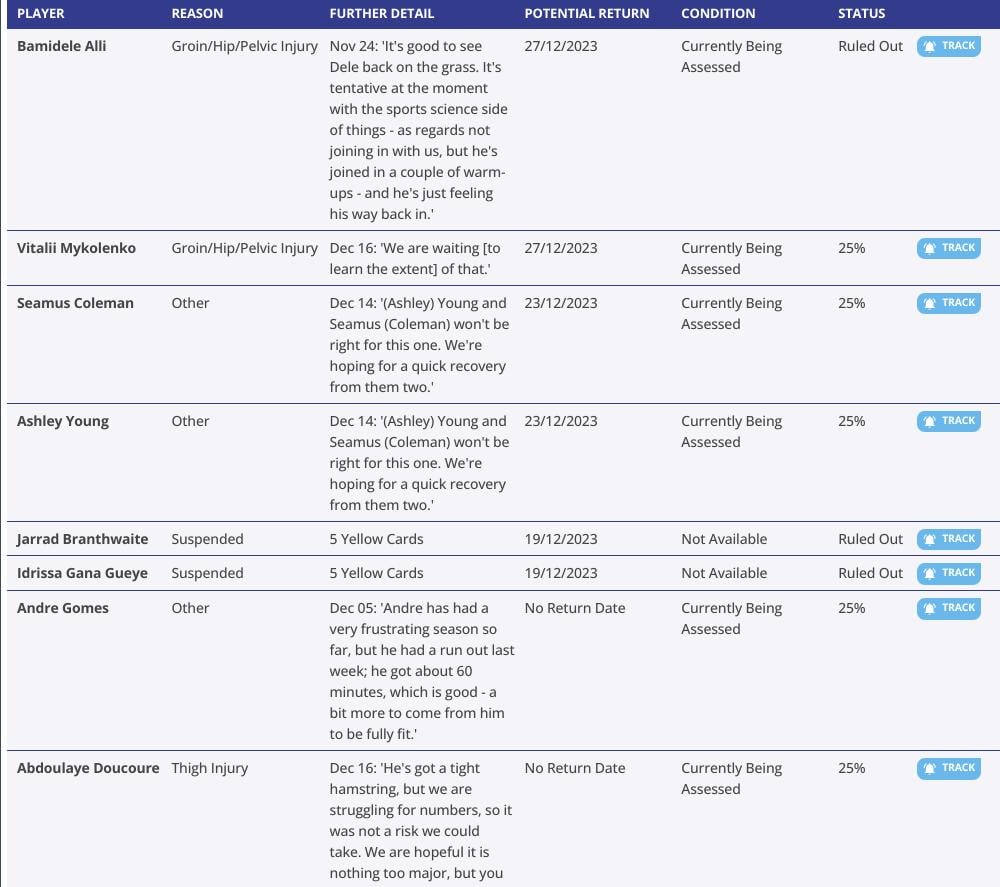Click Ashley Young's 23/12/2023 return date
Viewport: 1000px width, 887px height.
[561, 421]
